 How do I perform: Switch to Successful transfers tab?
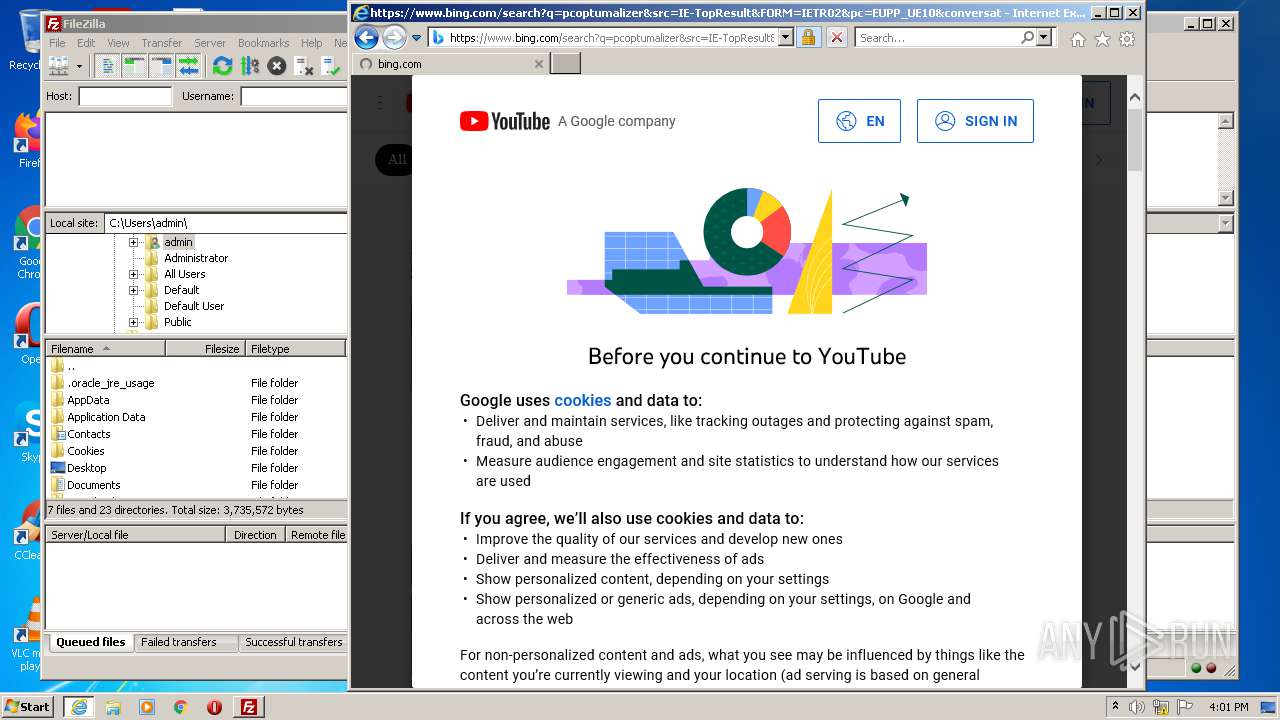coord(293,642)
